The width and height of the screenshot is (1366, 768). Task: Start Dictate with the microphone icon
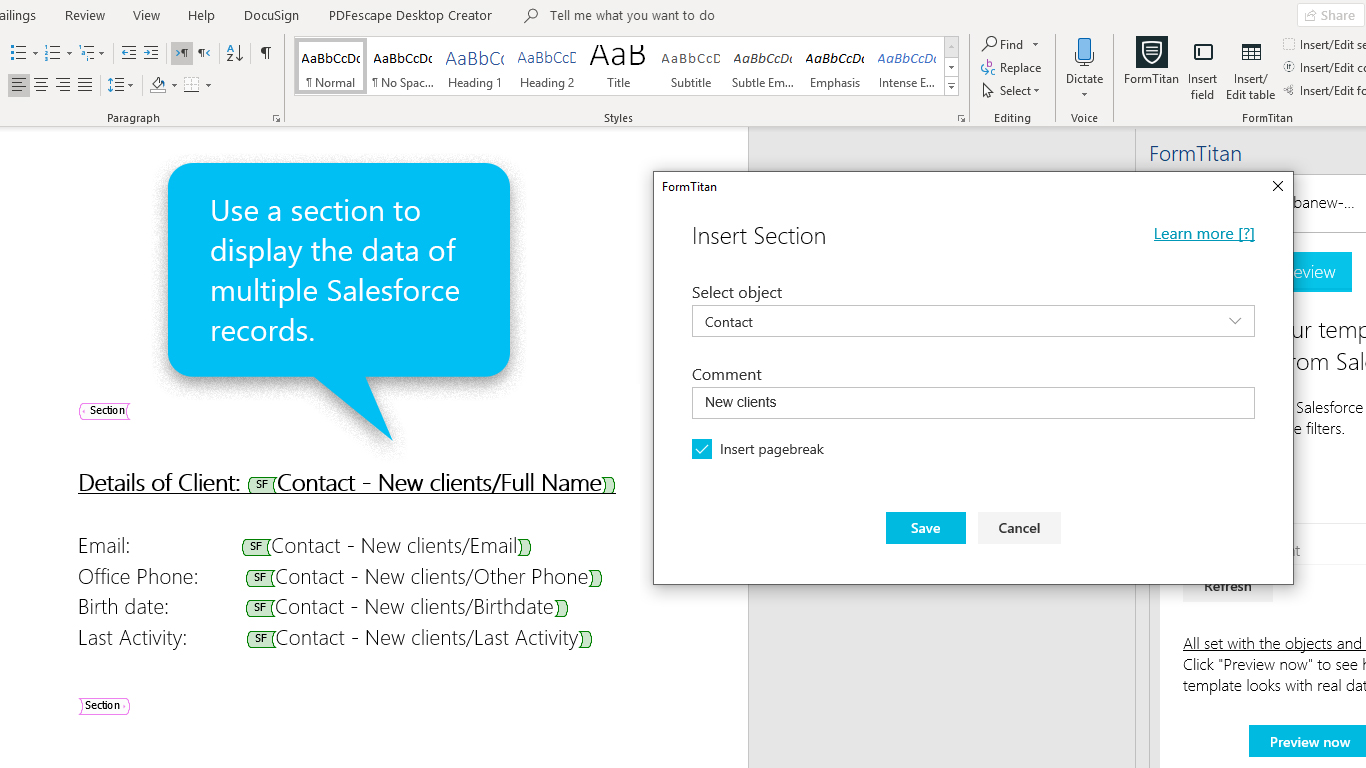coord(1084,53)
